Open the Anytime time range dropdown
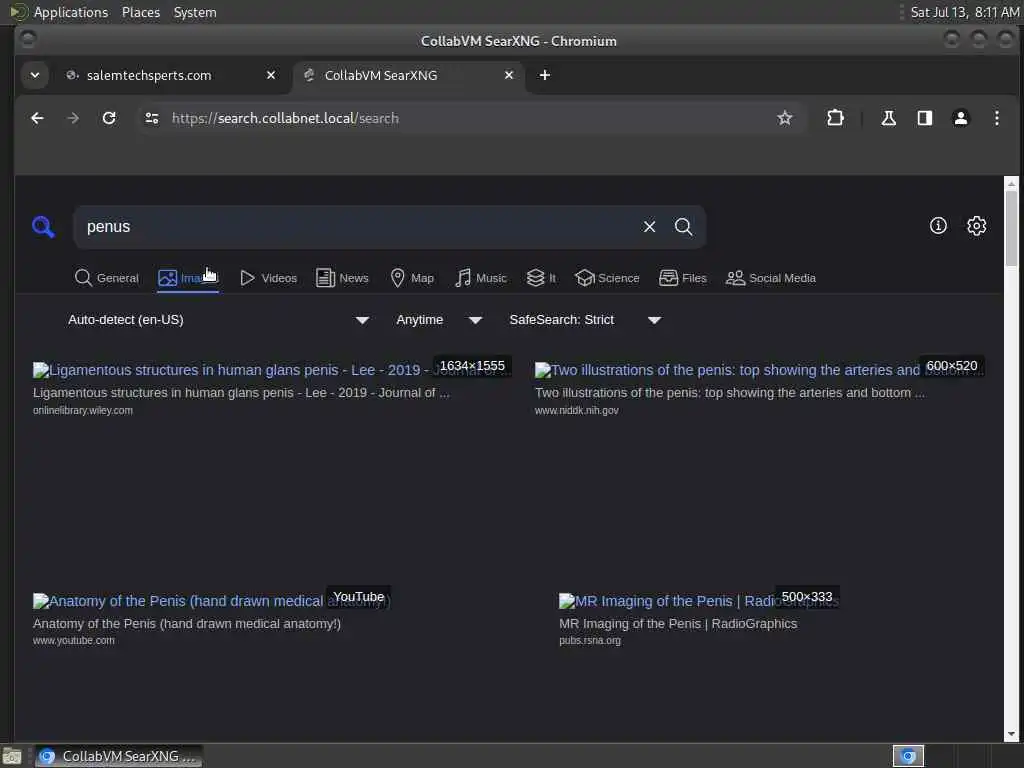 click(x=439, y=320)
